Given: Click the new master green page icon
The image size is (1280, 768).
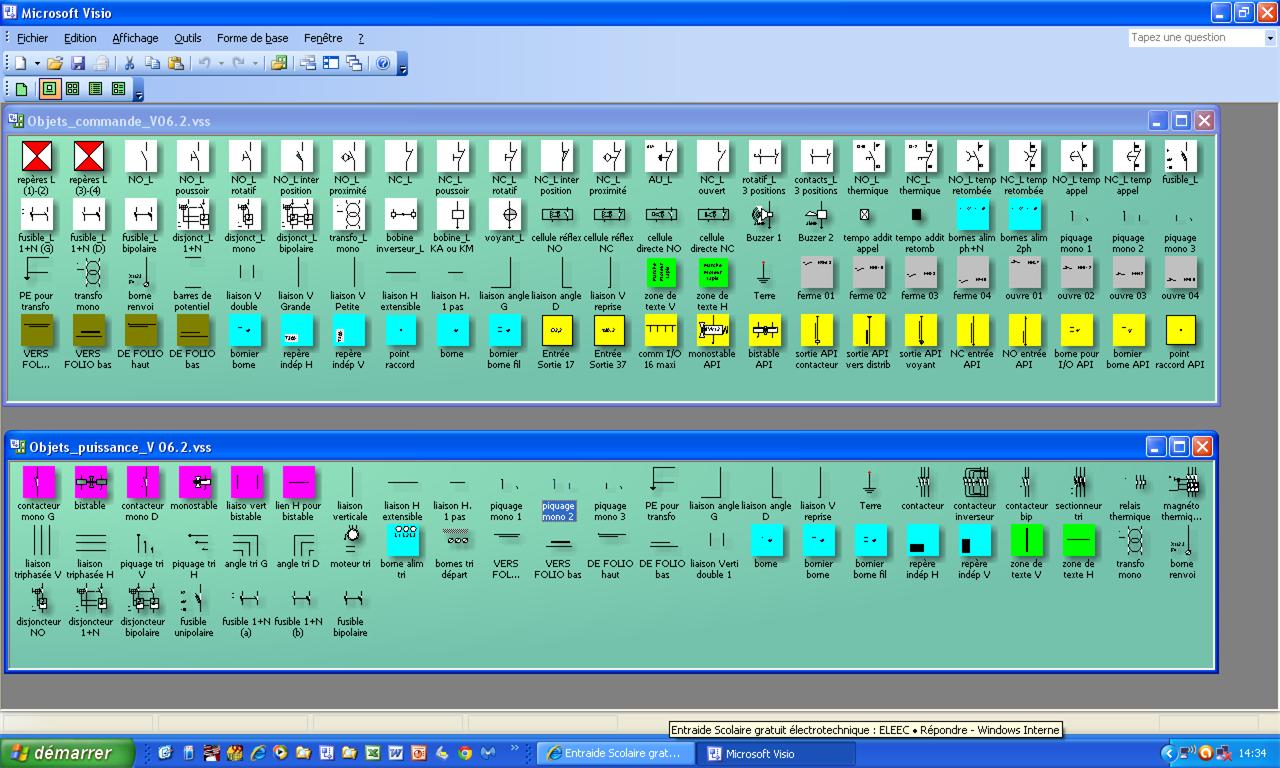Looking at the screenshot, I should pos(22,89).
